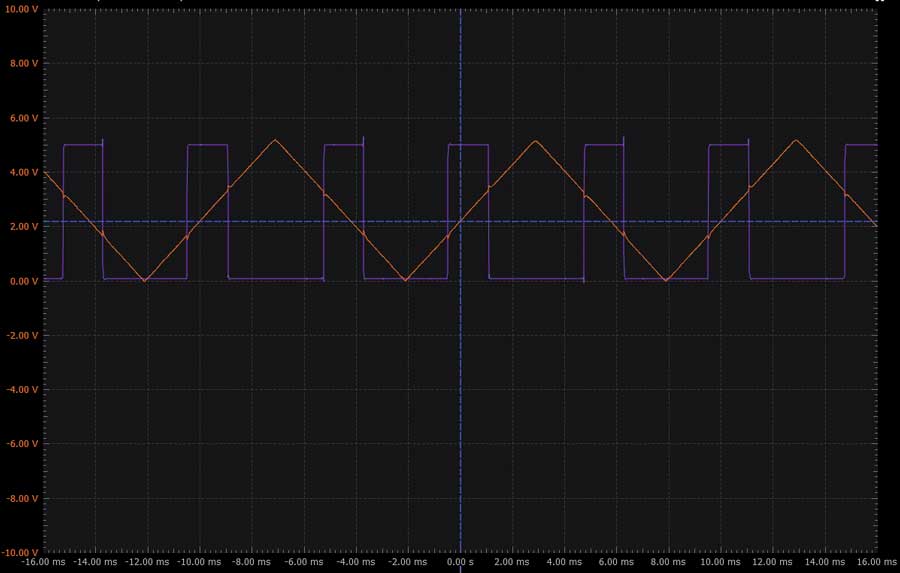Select the orange waveform trough near -12 ms
This screenshot has height=573, width=900.
(x=145, y=280)
